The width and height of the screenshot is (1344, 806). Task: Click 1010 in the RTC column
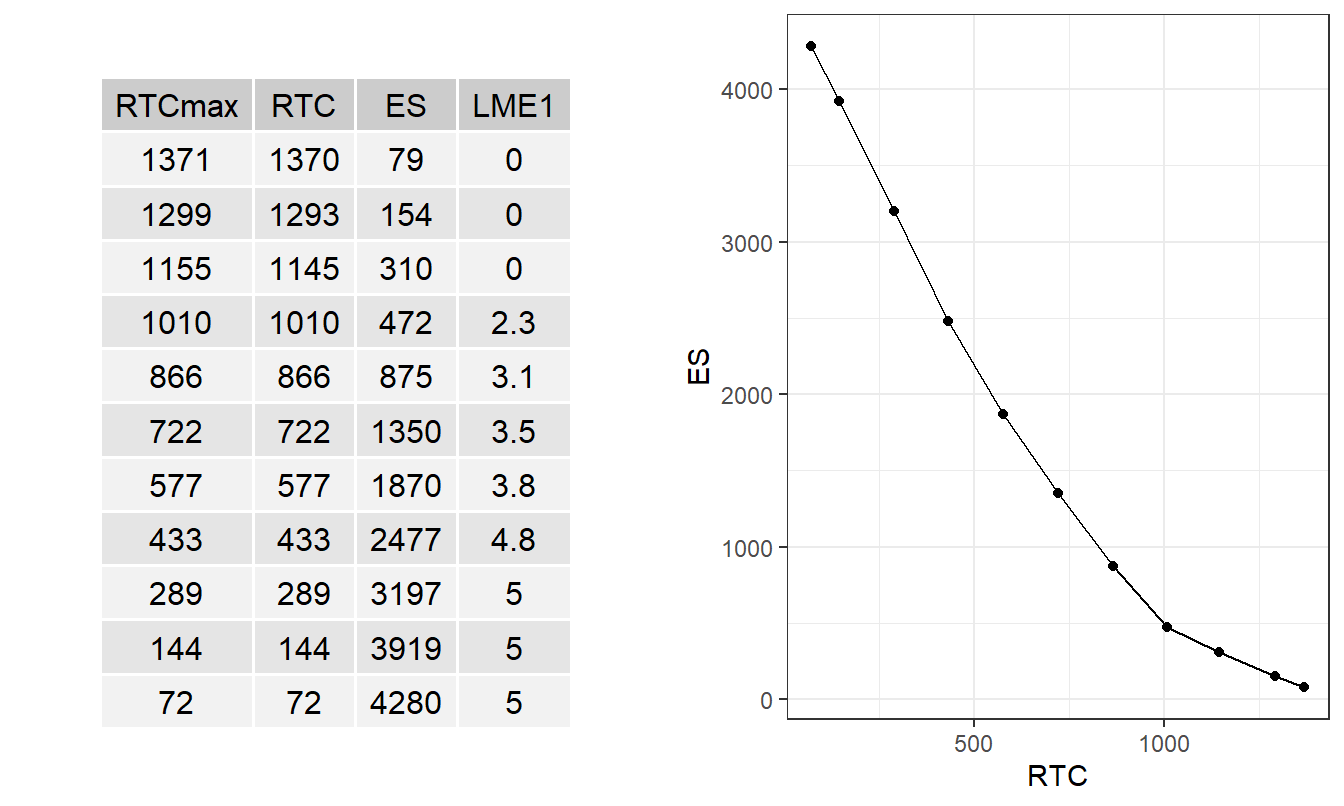[x=304, y=322]
